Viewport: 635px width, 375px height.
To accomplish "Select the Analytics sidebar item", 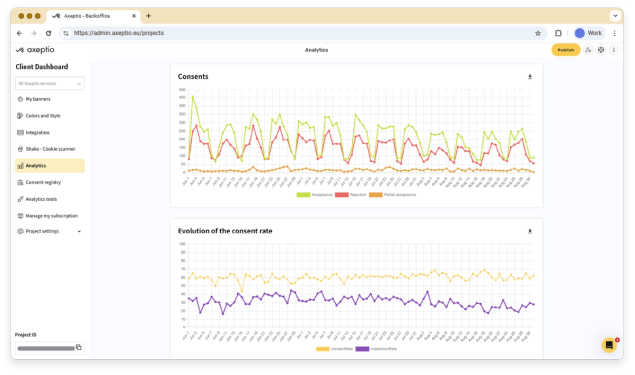I will coord(49,166).
